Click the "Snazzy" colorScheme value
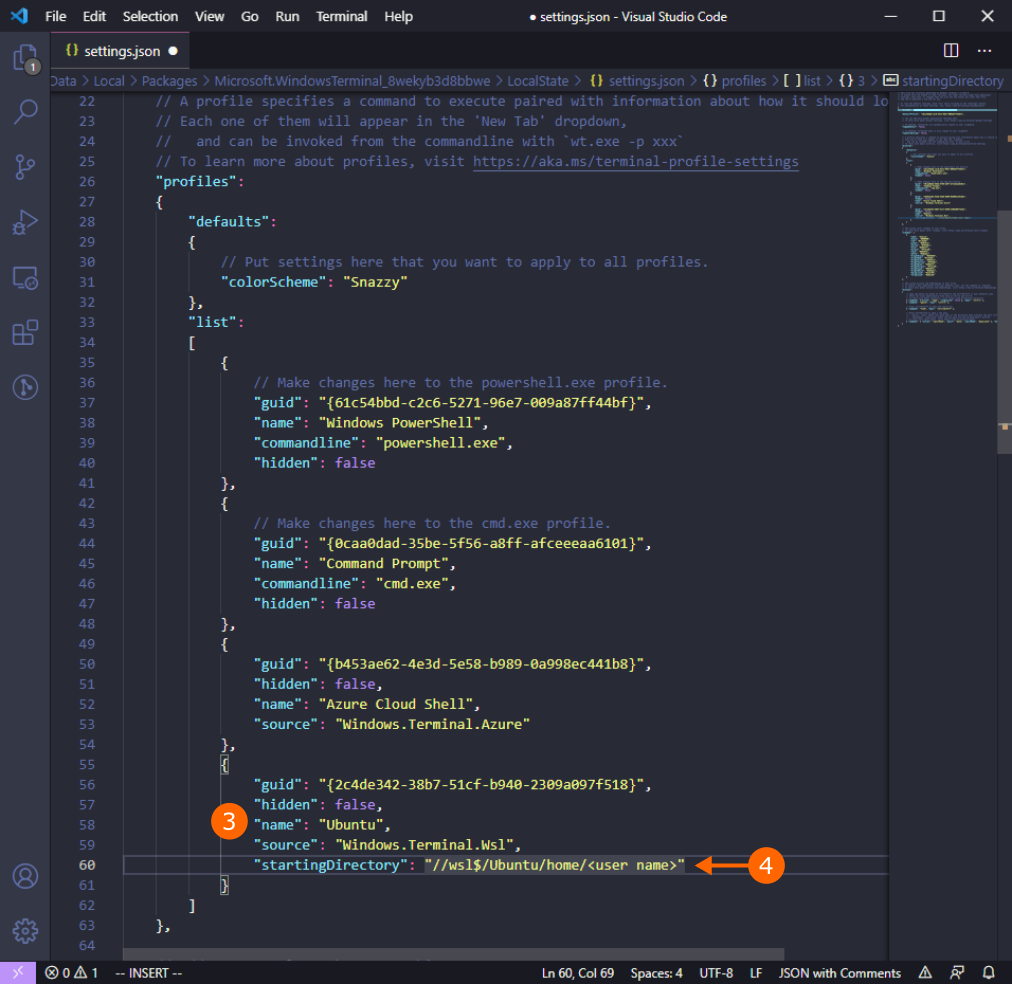This screenshot has height=984, width=1012. click(x=375, y=282)
